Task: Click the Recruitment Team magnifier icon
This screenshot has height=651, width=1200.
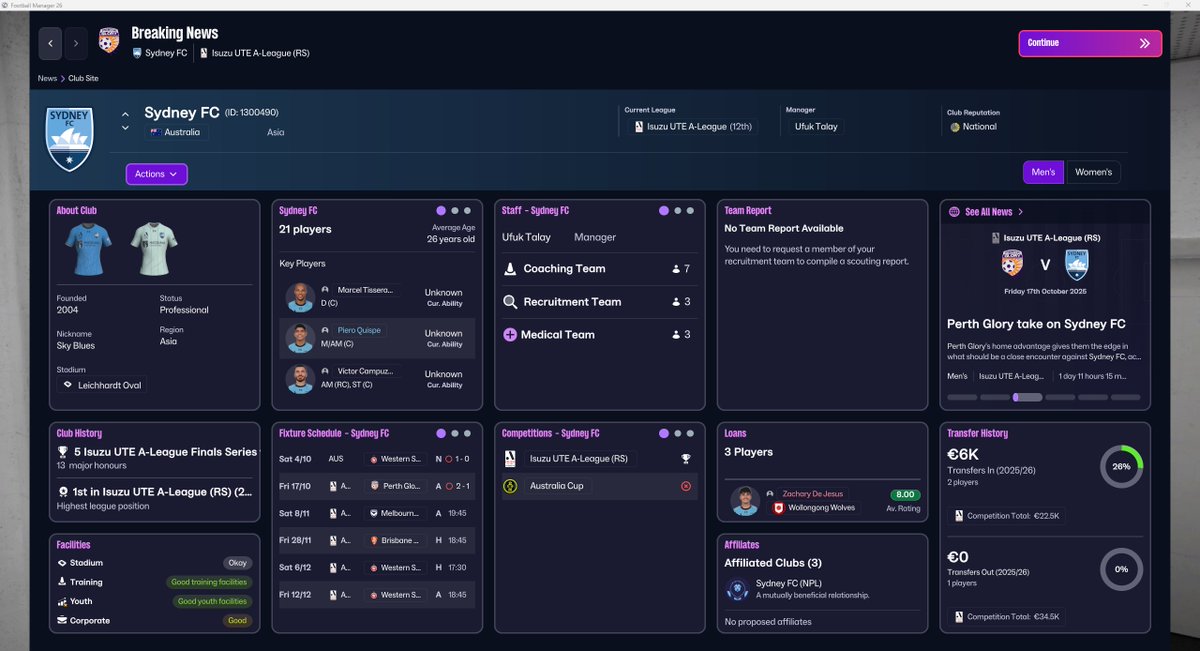Action: click(510, 302)
